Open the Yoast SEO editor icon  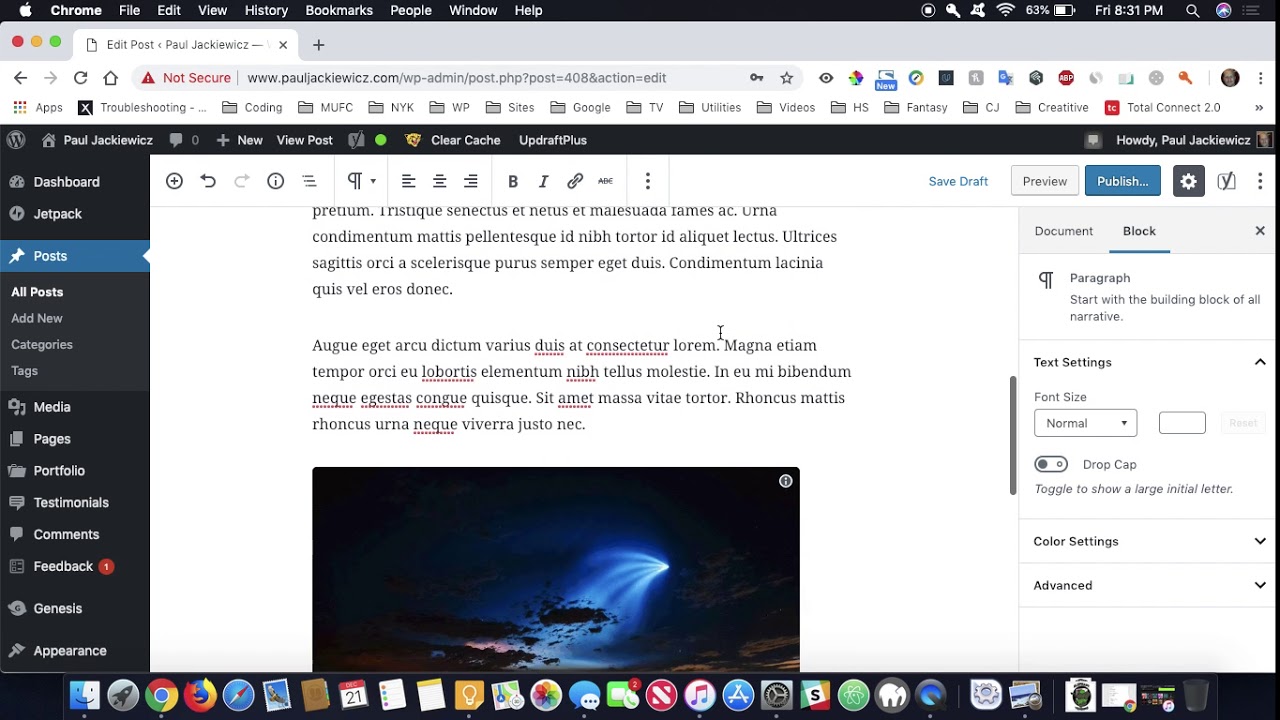[1227, 181]
